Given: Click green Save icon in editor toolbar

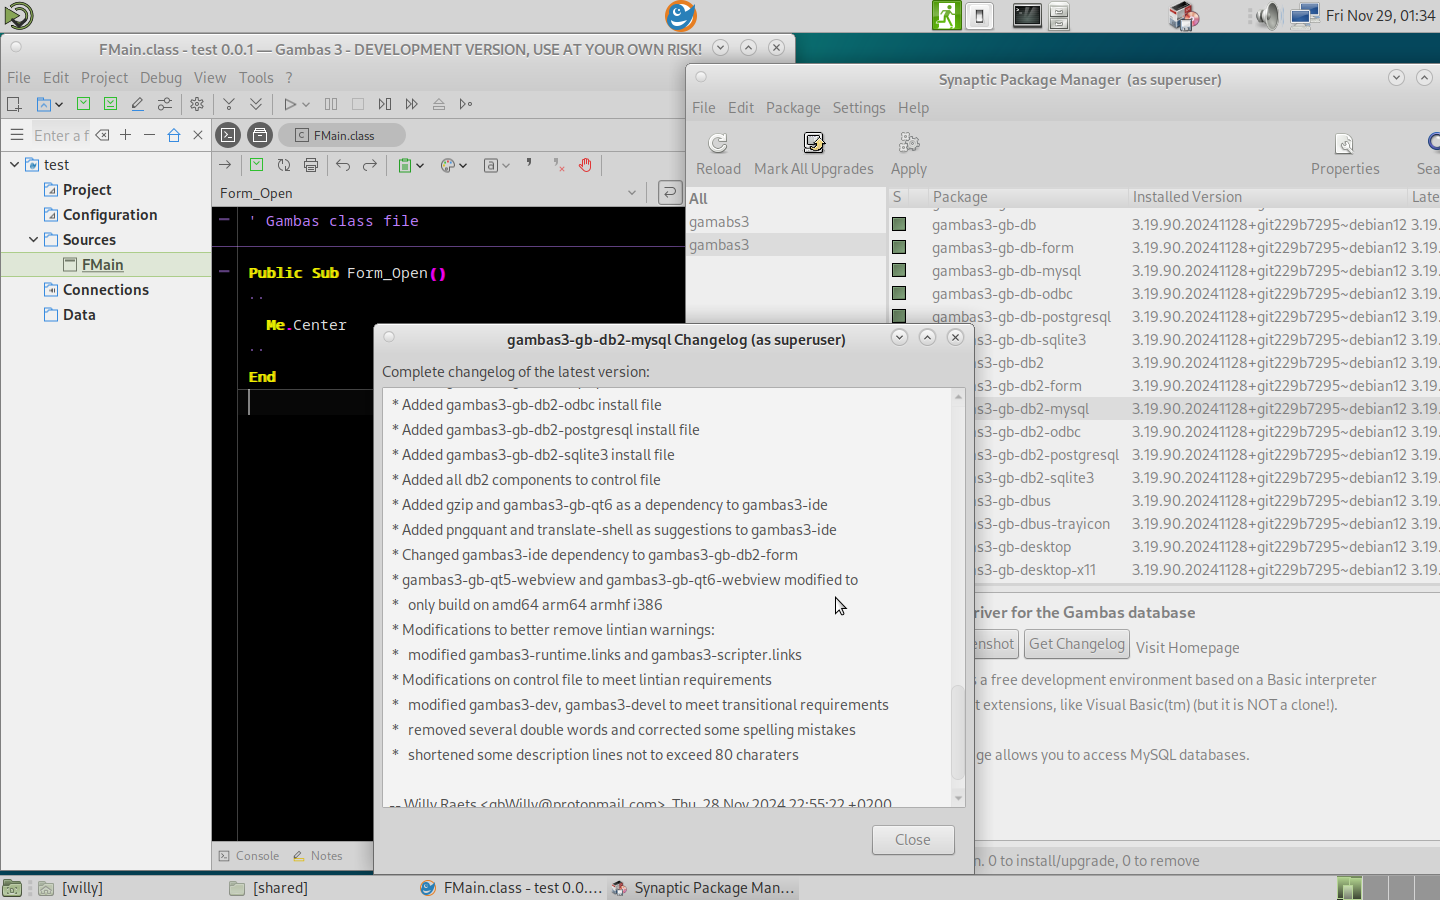Looking at the screenshot, I should pos(257,165).
